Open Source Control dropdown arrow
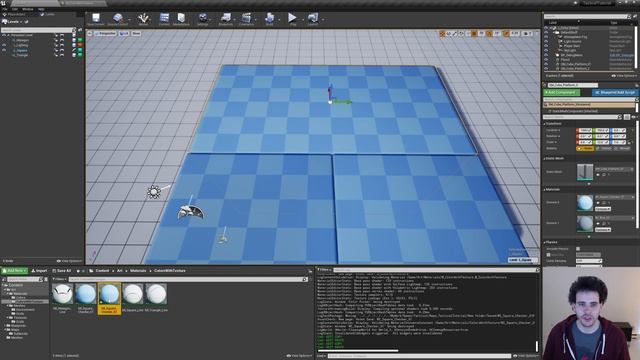The image size is (640, 360). tap(129, 19)
